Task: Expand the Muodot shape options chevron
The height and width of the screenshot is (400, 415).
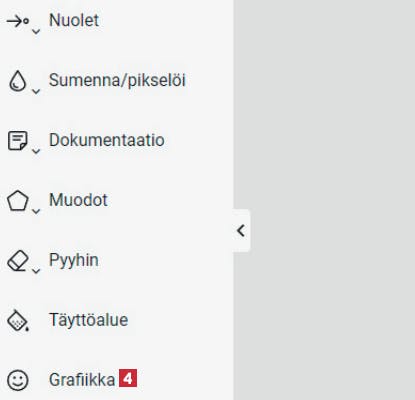Action: pyautogui.click(x=36, y=211)
